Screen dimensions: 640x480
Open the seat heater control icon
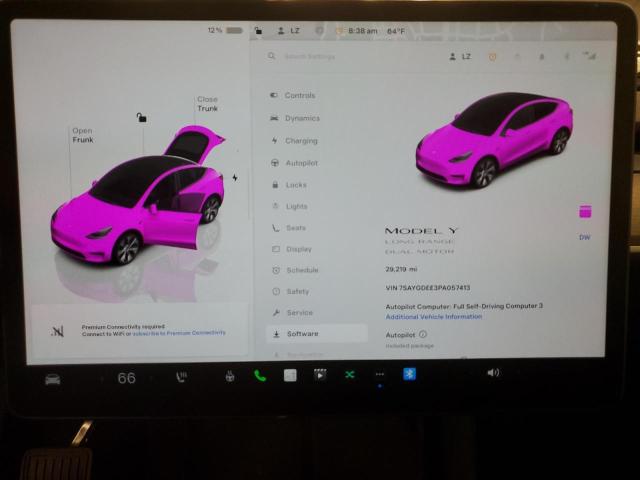[x=181, y=377]
